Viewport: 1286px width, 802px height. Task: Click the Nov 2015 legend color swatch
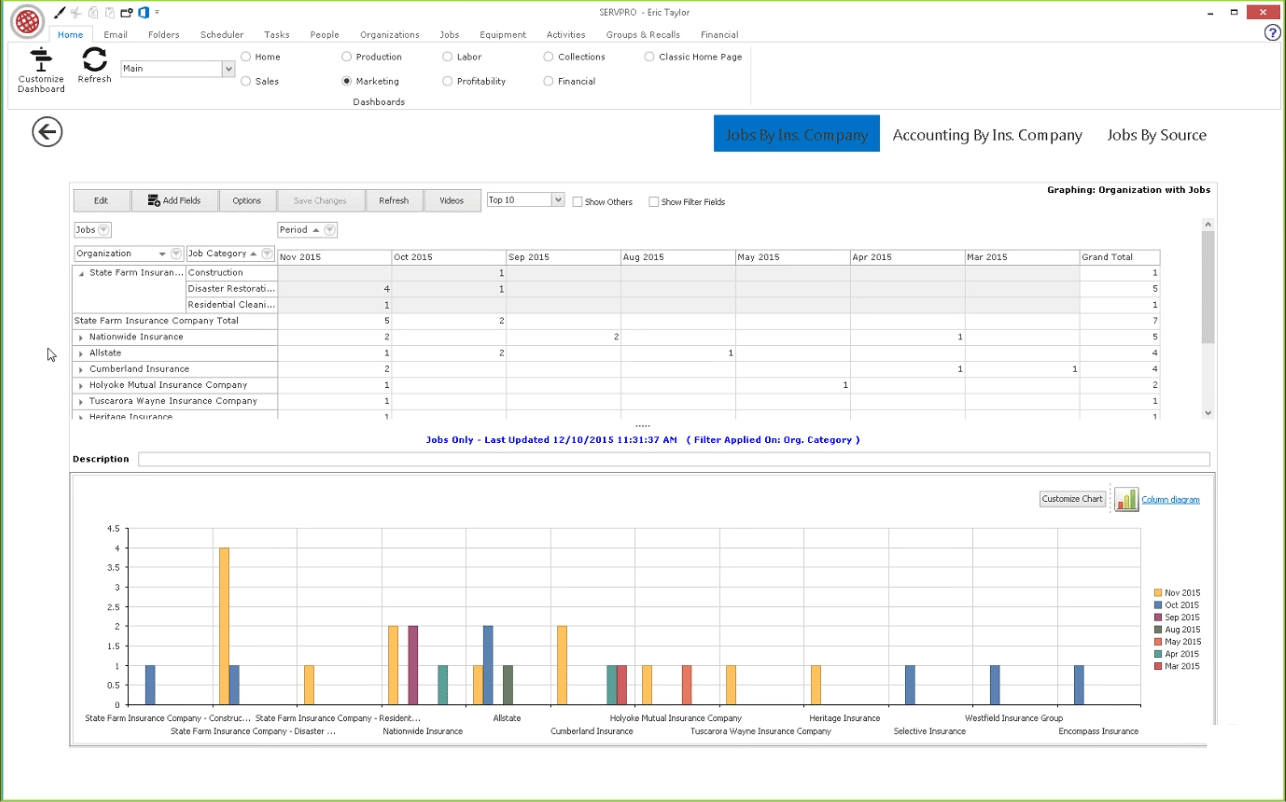(1158, 593)
